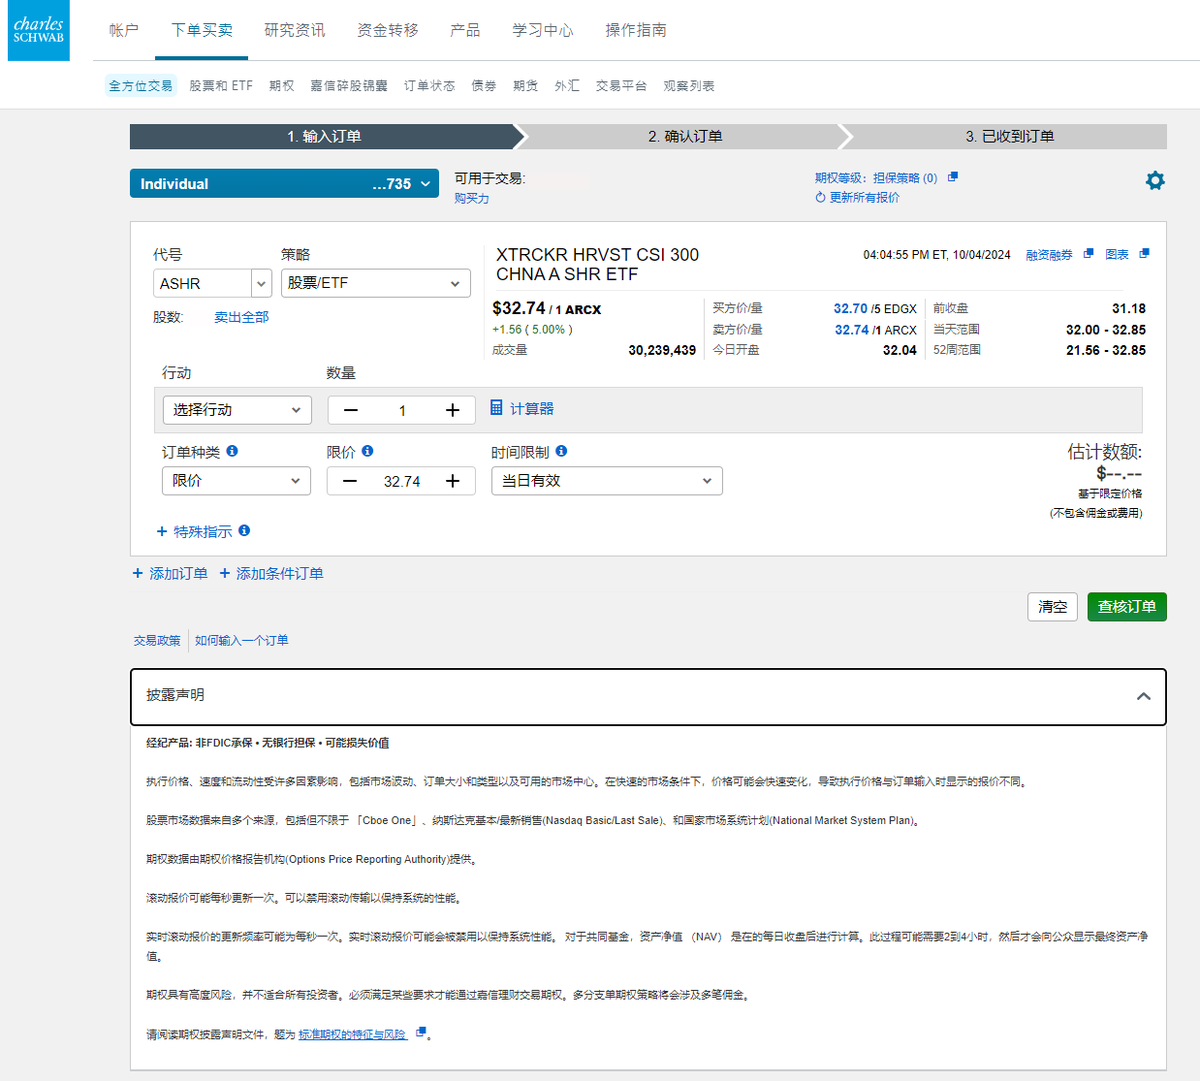Open the 研究资讯 menu
Image resolution: width=1200 pixels, height=1081 pixels.
(294, 30)
